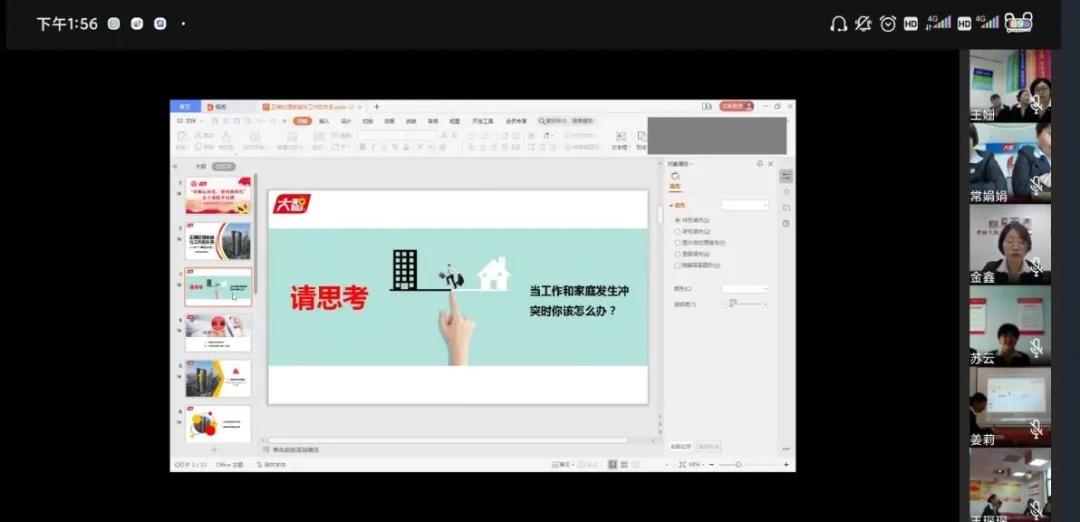Click the add new slide plus icon

213,450
